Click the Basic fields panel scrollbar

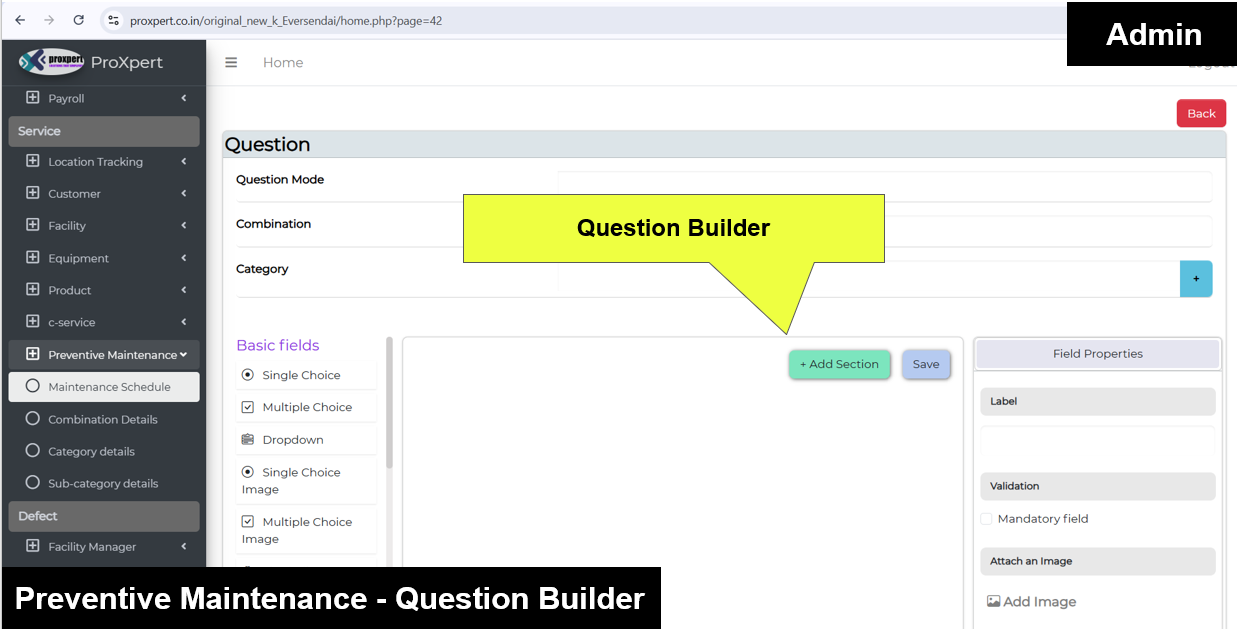pyautogui.click(x=389, y=402)
